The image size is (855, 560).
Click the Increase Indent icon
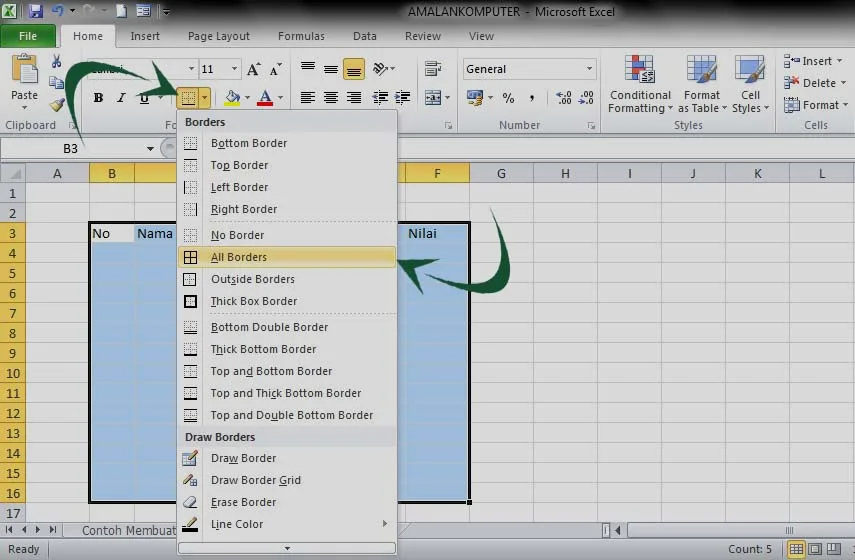[x=402, y=98]
